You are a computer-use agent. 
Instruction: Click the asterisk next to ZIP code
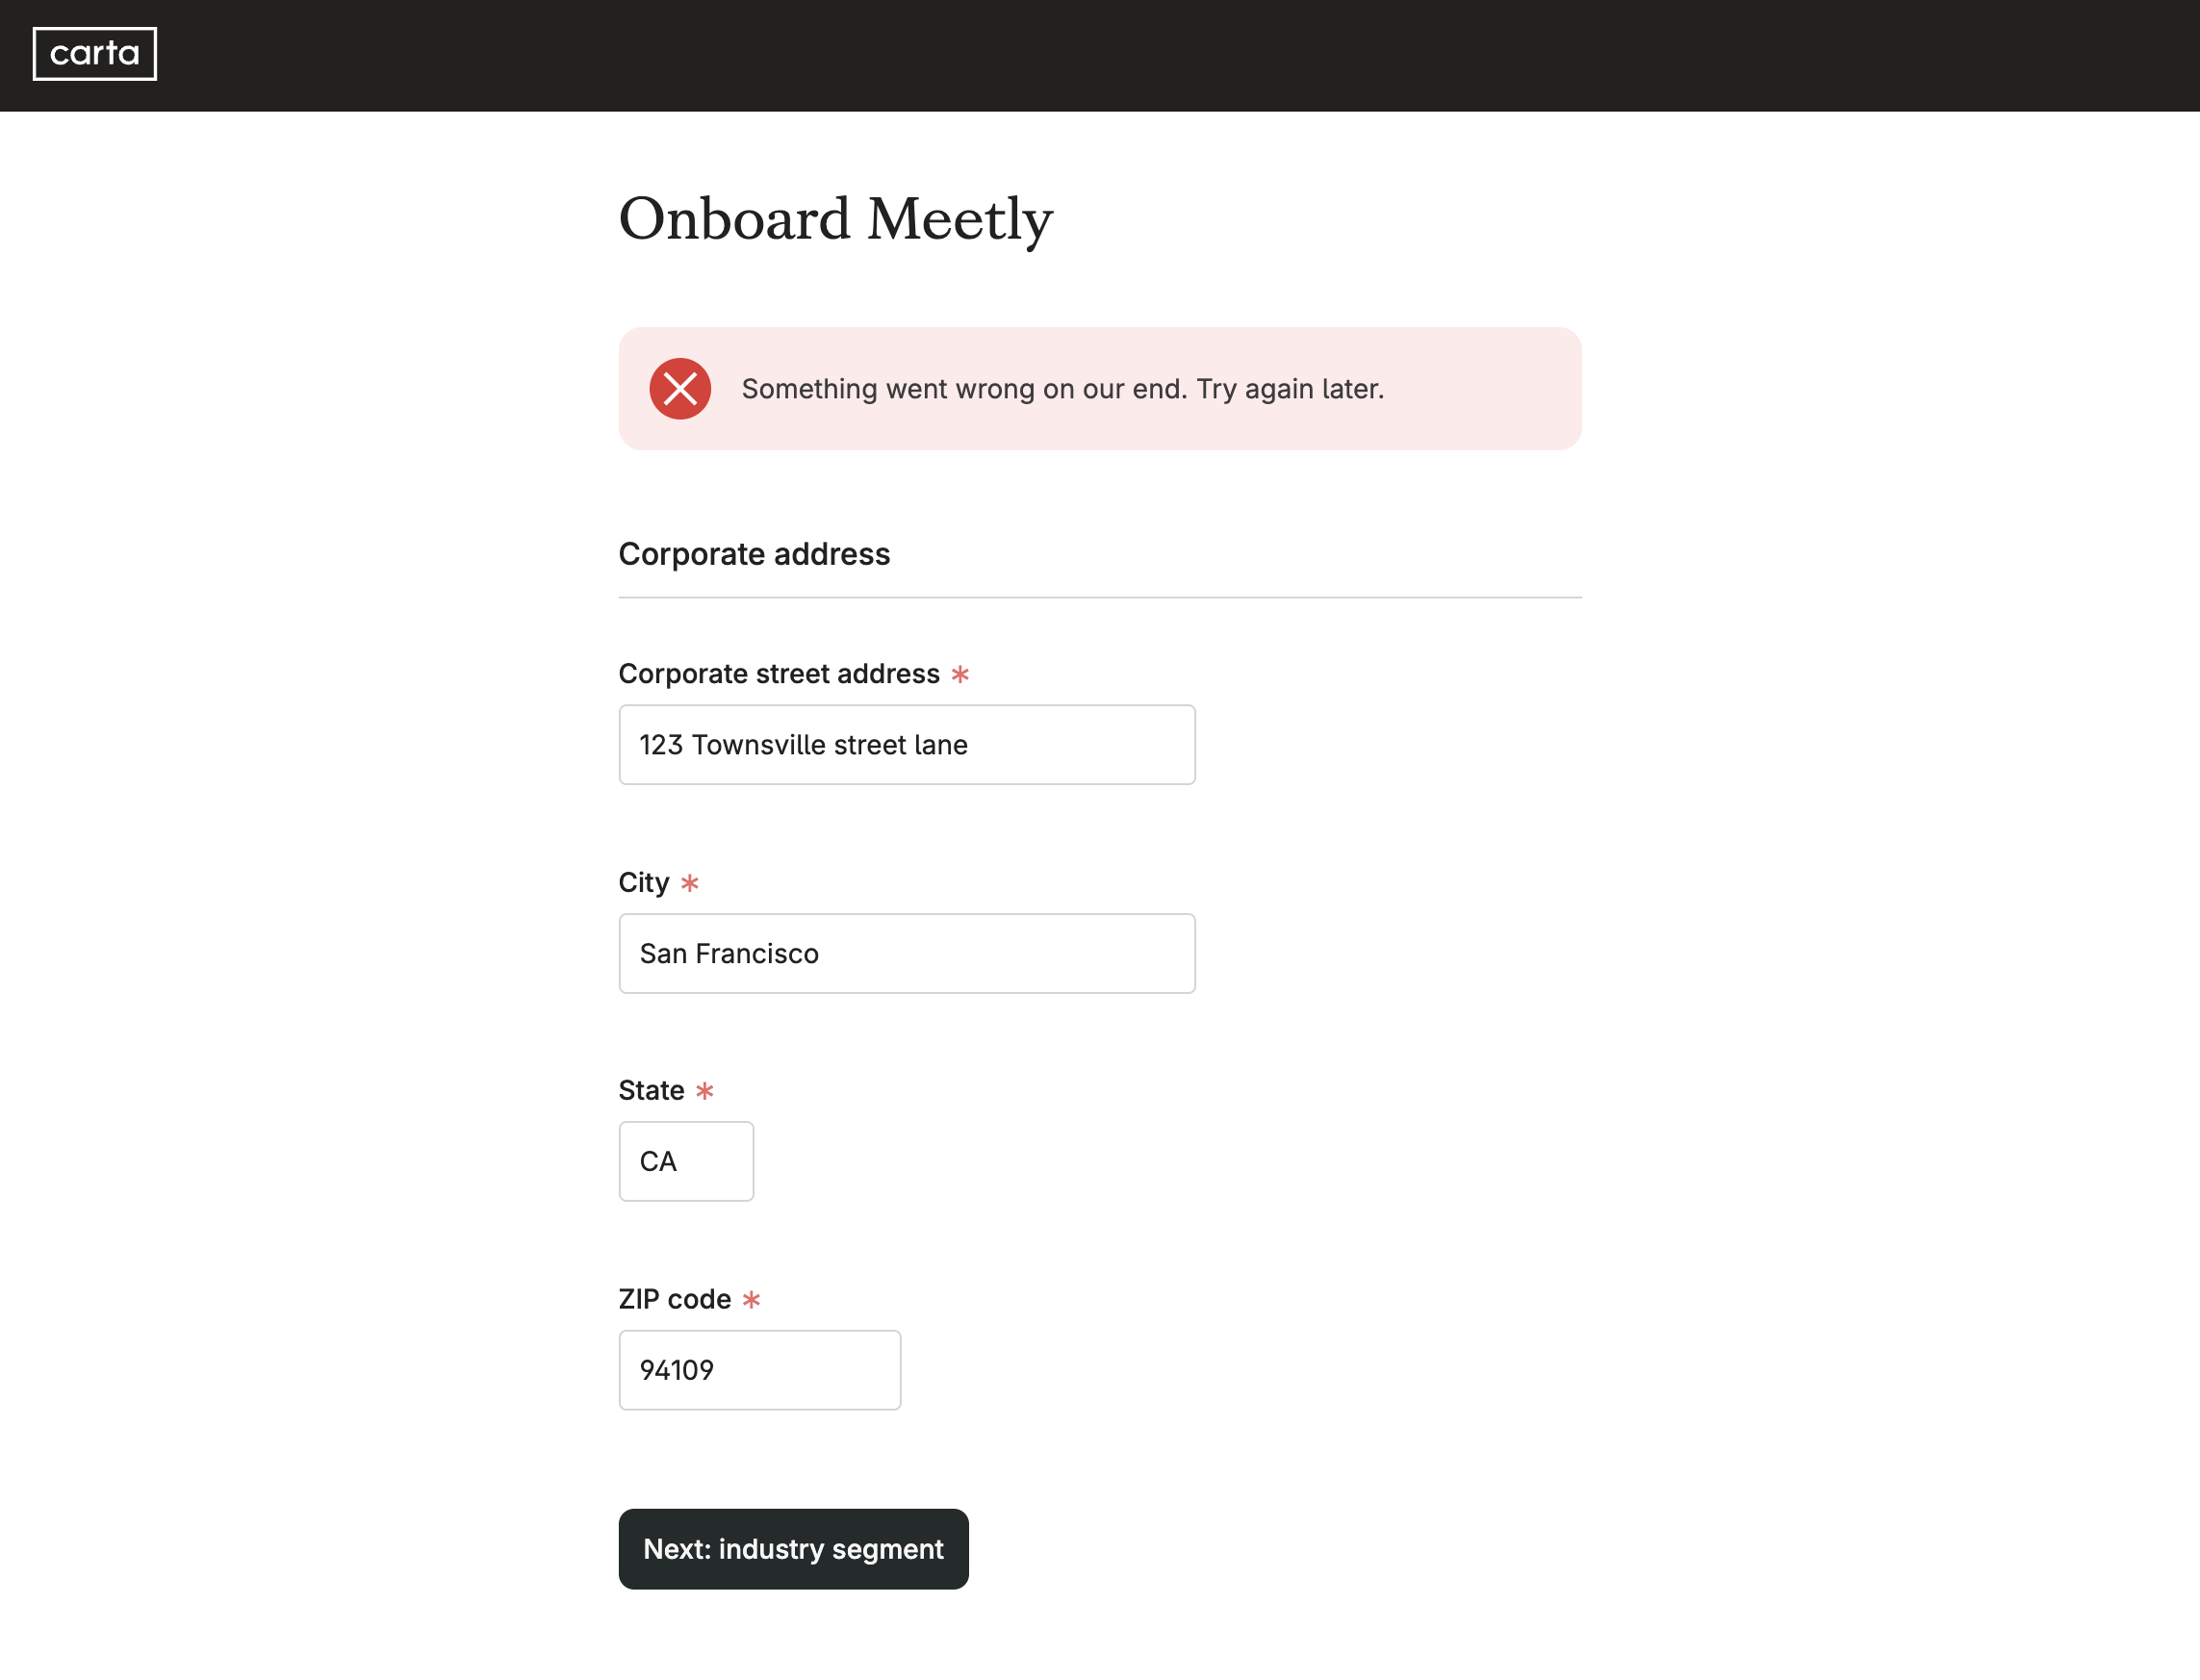coord(752,1299)
